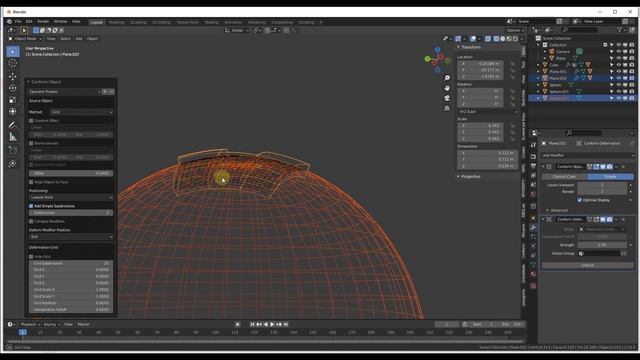Enable the Hide Grid checkbox

[x=31, y=257]
